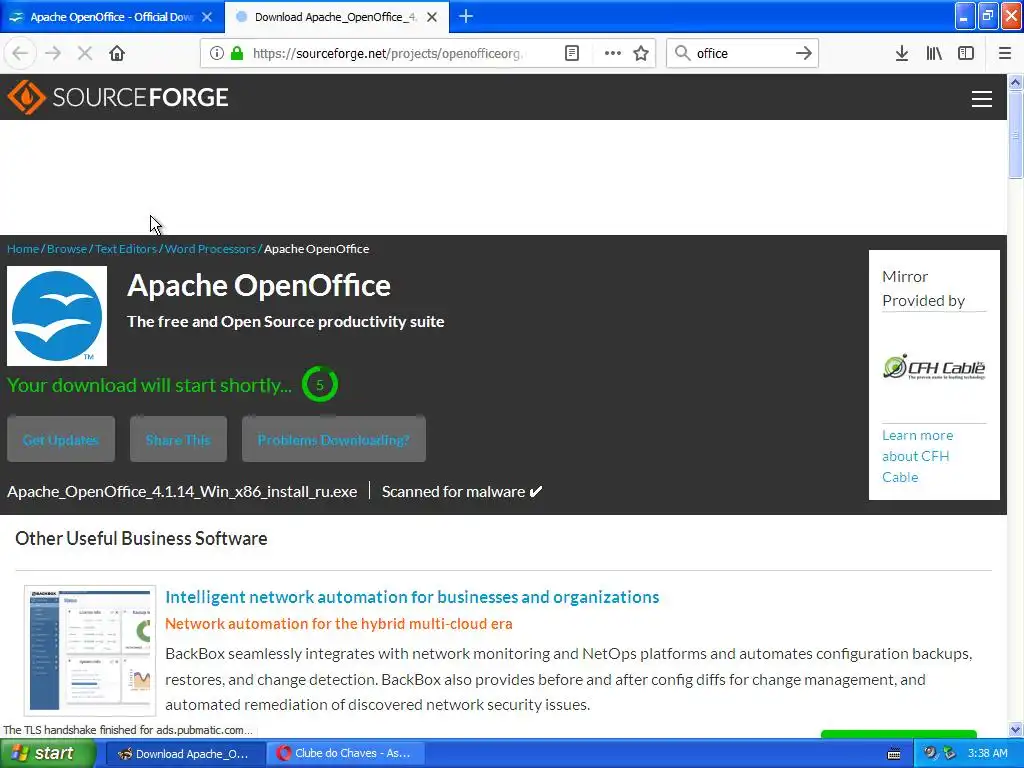Open the Firefox library
Screen dimensions: 1024x768
coord(934,53)
